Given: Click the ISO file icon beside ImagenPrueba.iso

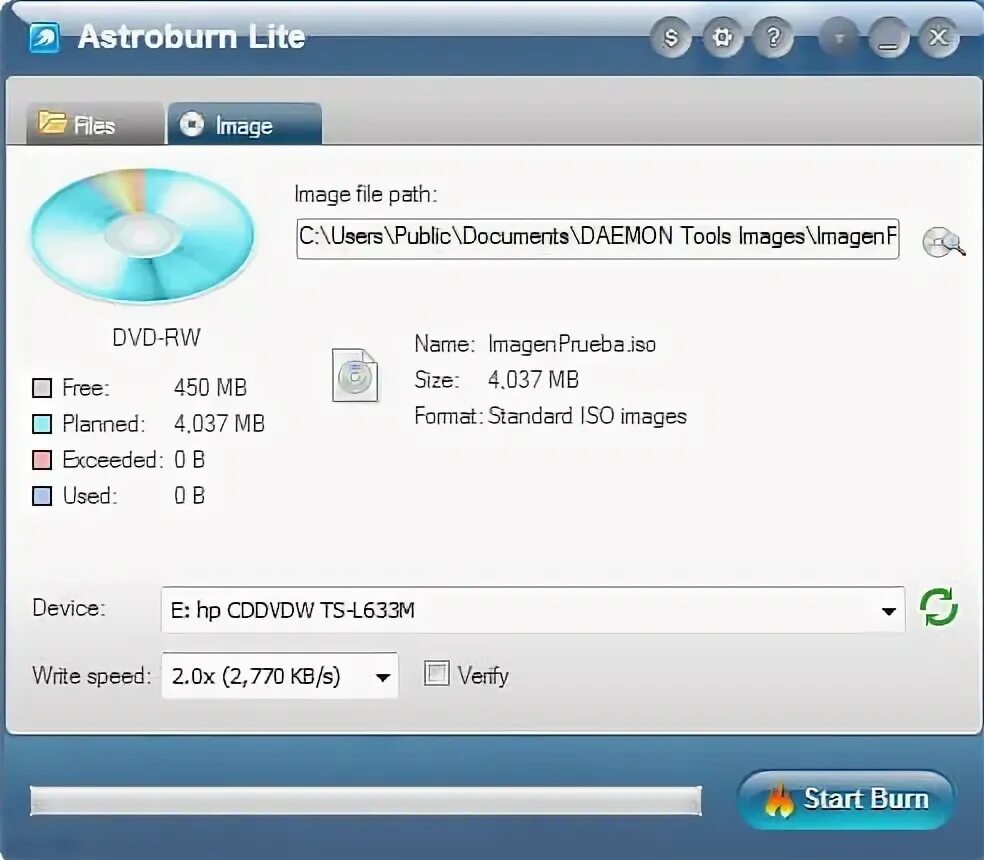Looking at the screenshot, I should (x=355, y=375).
